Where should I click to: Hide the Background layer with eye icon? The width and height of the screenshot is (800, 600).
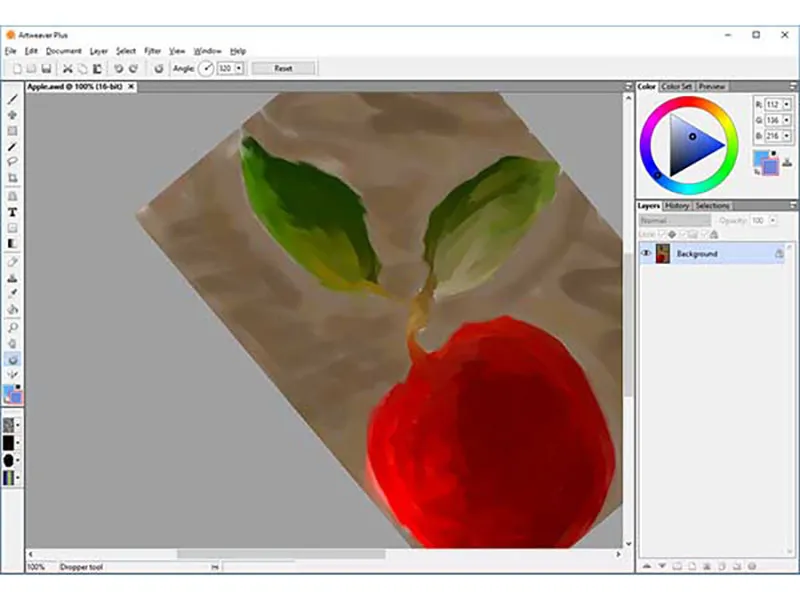646,254
